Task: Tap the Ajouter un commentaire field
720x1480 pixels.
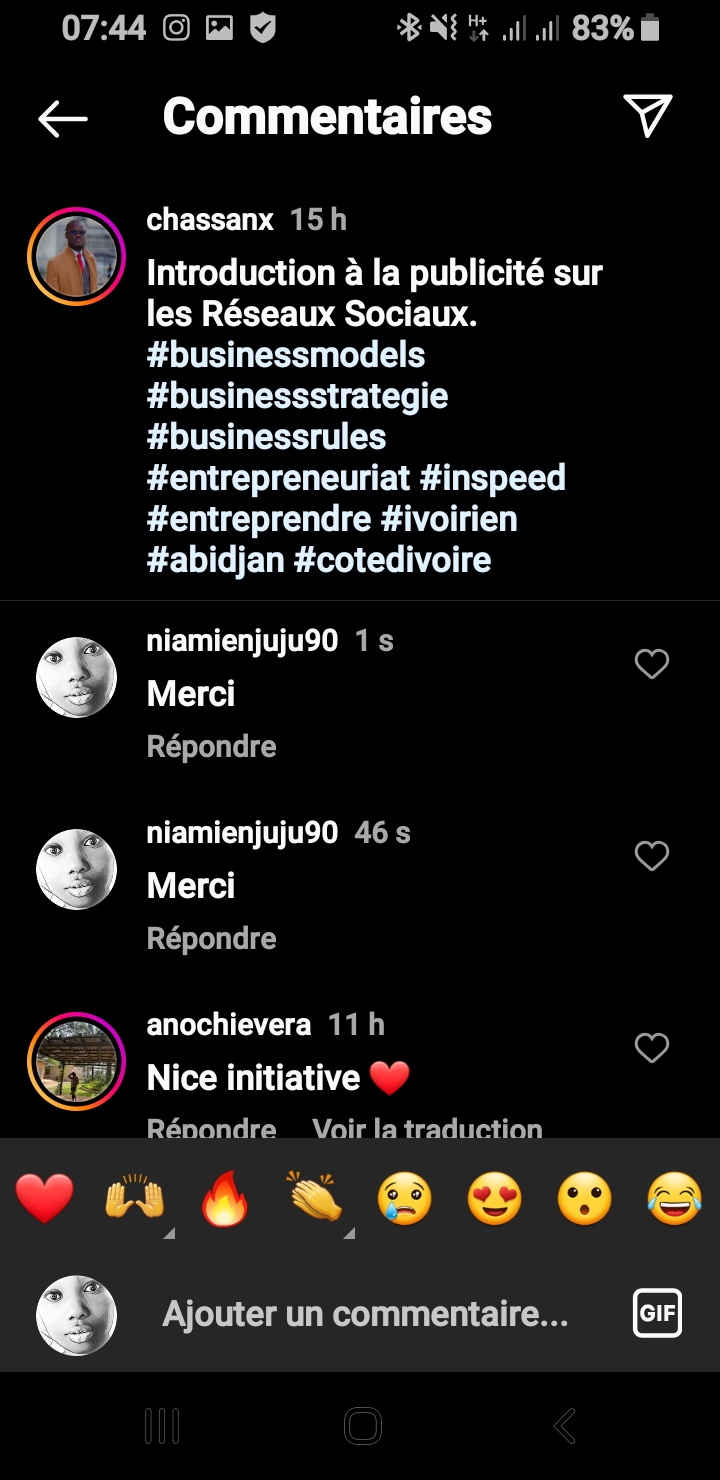Action: (x=365, y=1314)
